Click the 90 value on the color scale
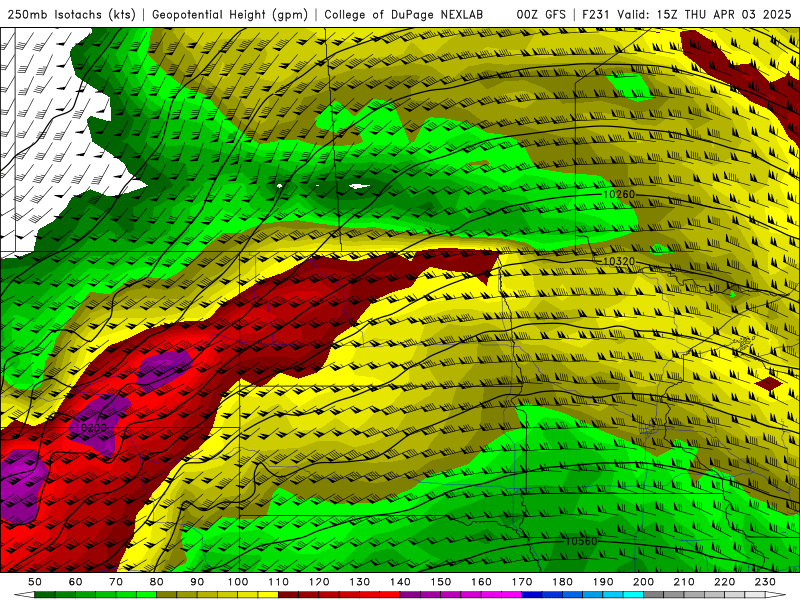The image size is (800, 600). pyautogui.click(x=197, y=582)
